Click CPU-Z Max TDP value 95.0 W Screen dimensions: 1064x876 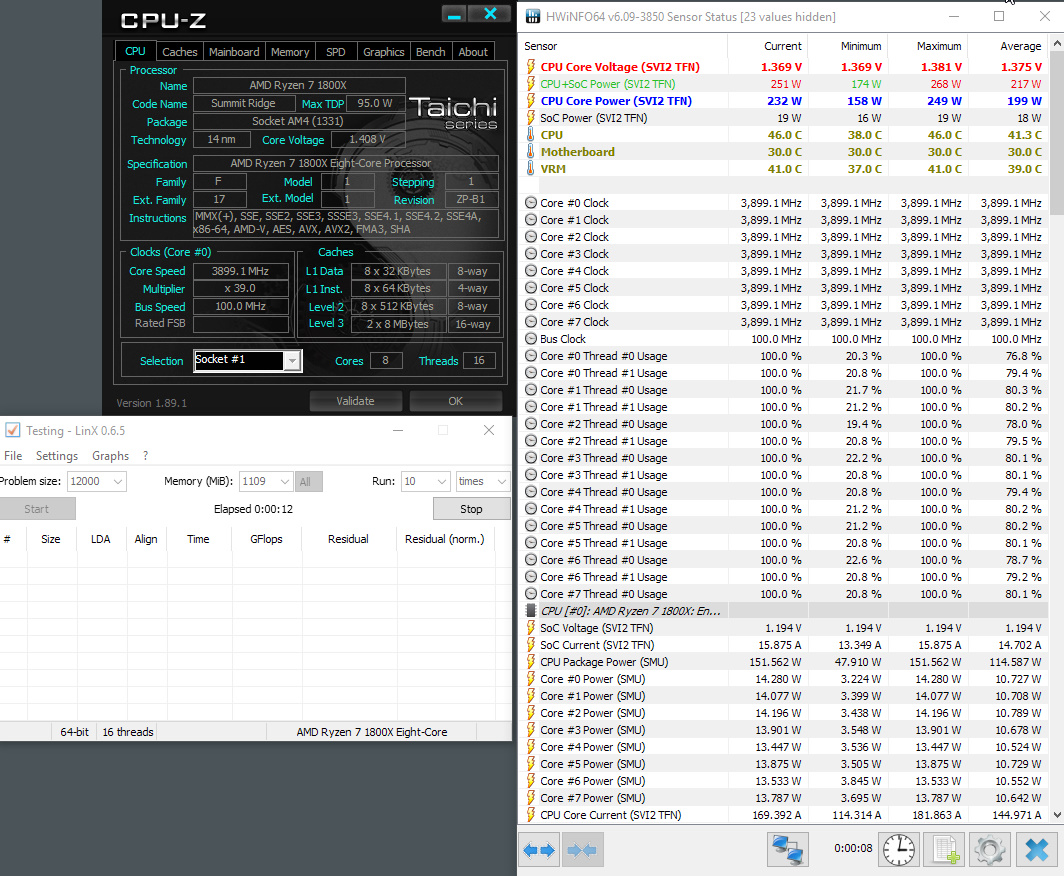375,103
